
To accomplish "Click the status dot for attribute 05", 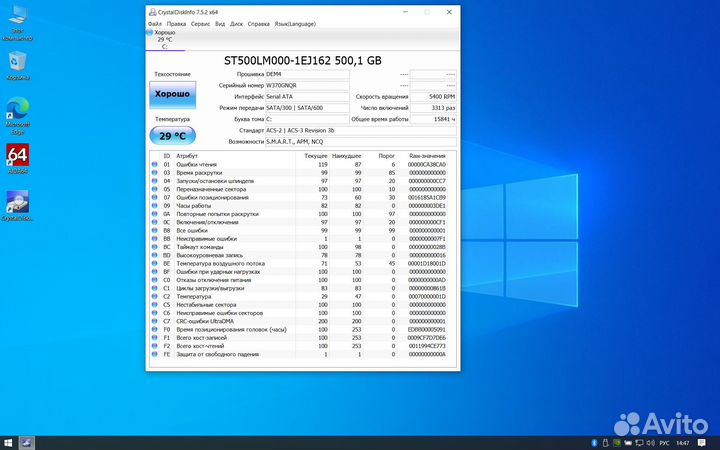I will (x=154, y=189).
